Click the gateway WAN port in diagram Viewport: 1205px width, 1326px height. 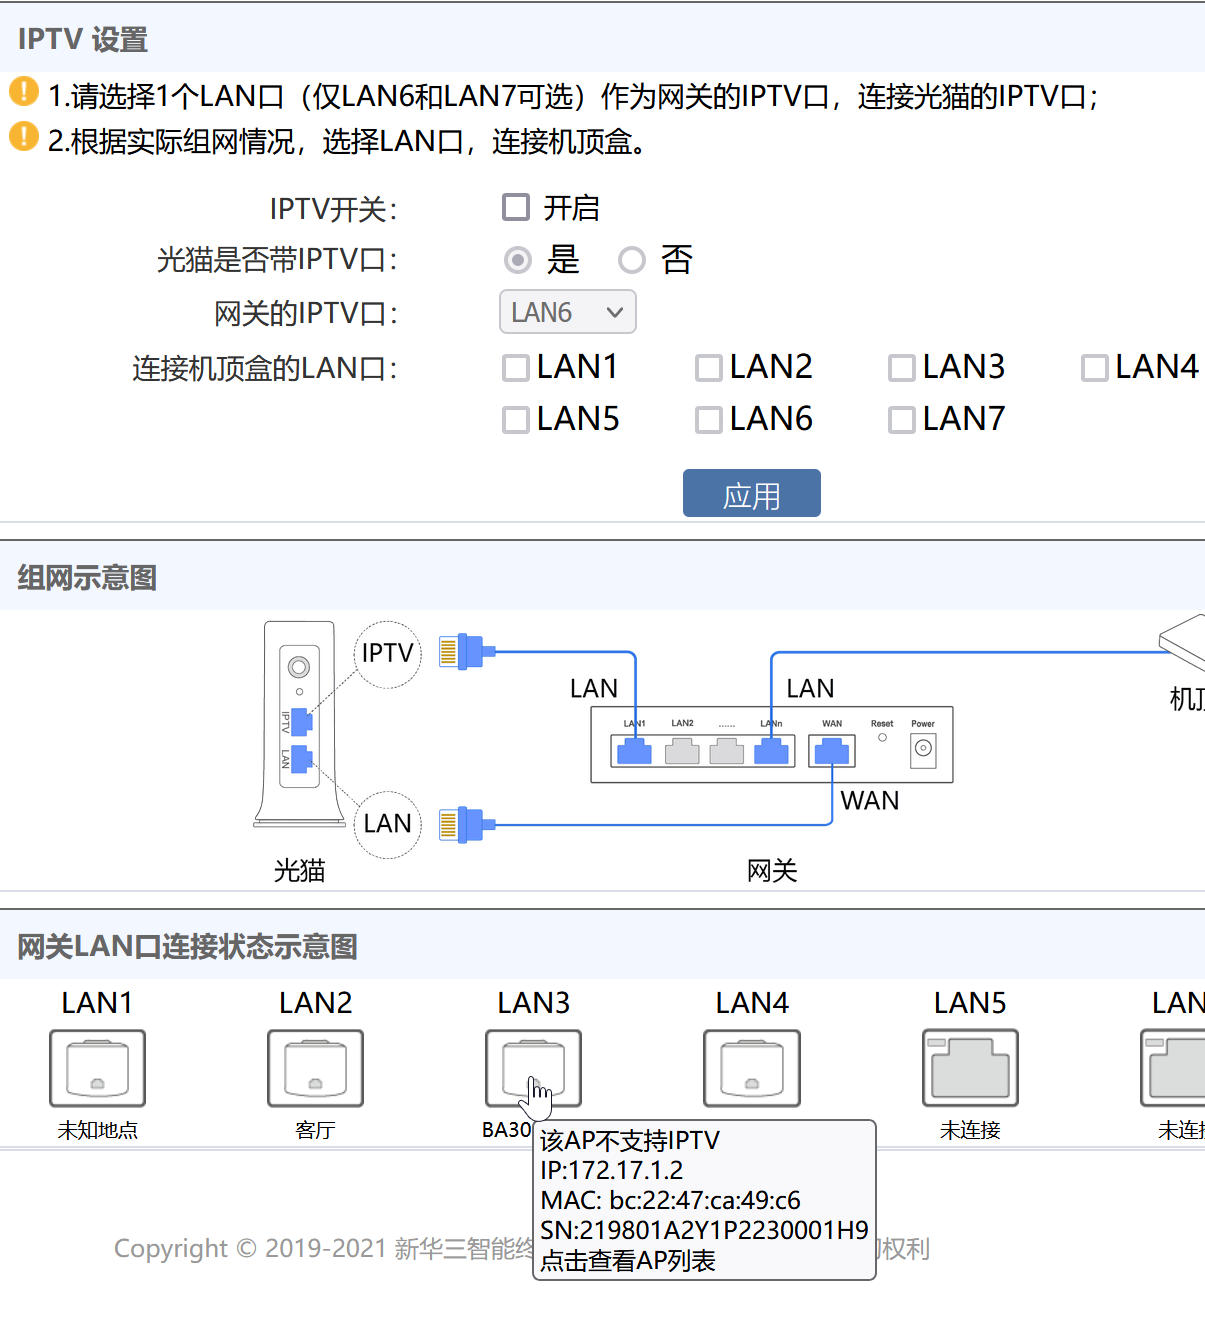pyautogui.click(x=832, y=750)
